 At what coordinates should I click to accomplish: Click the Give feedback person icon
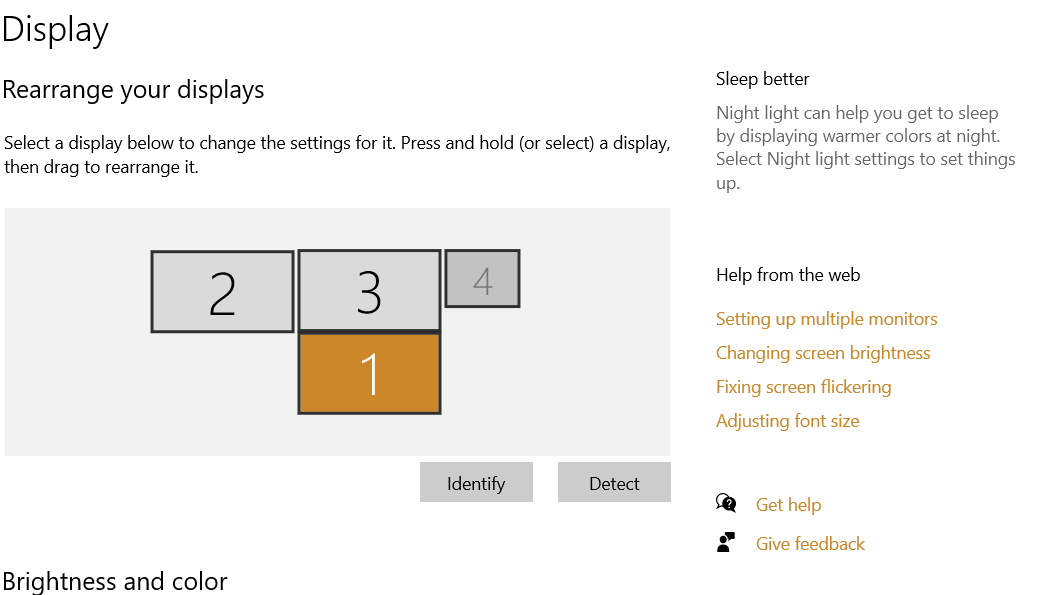click(x=726, y=543)
